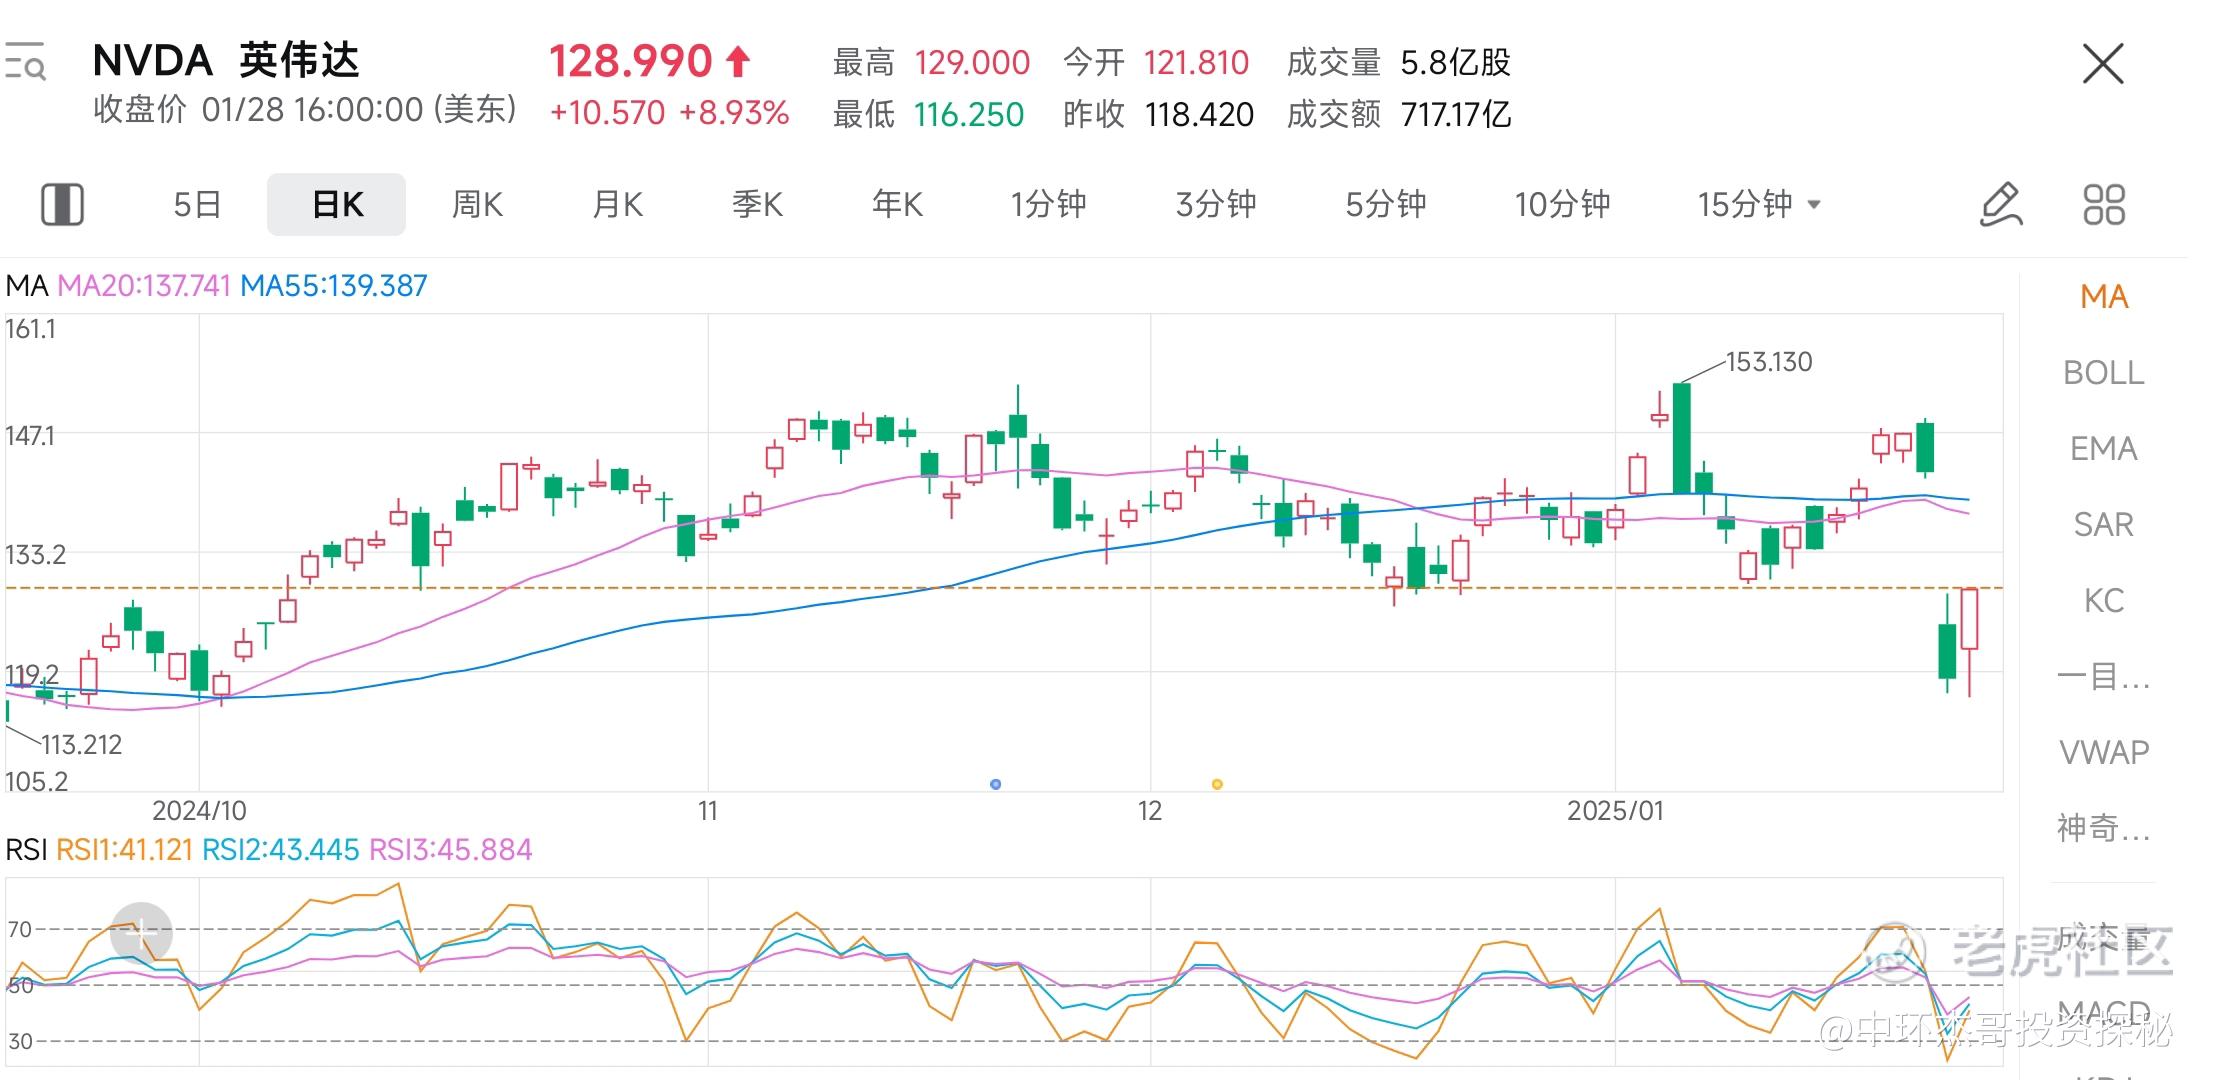Switch to the 周K weekly tab
The width and height of the screenshot is (2217, 1080).
(x=477, y=204)
